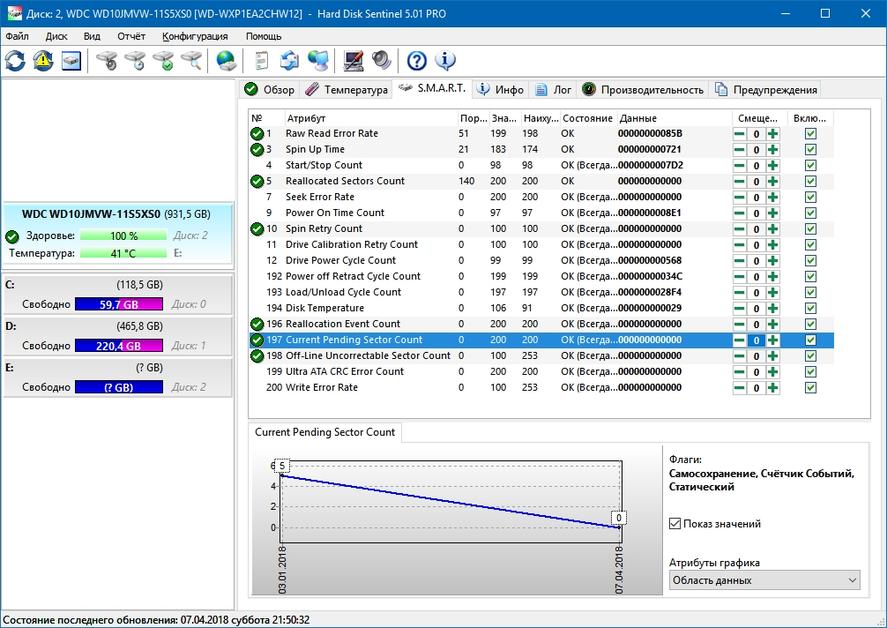Click the blue refresh arrows toolbar icon
This screenshot has width=887, height=628.
pos(15,61)
